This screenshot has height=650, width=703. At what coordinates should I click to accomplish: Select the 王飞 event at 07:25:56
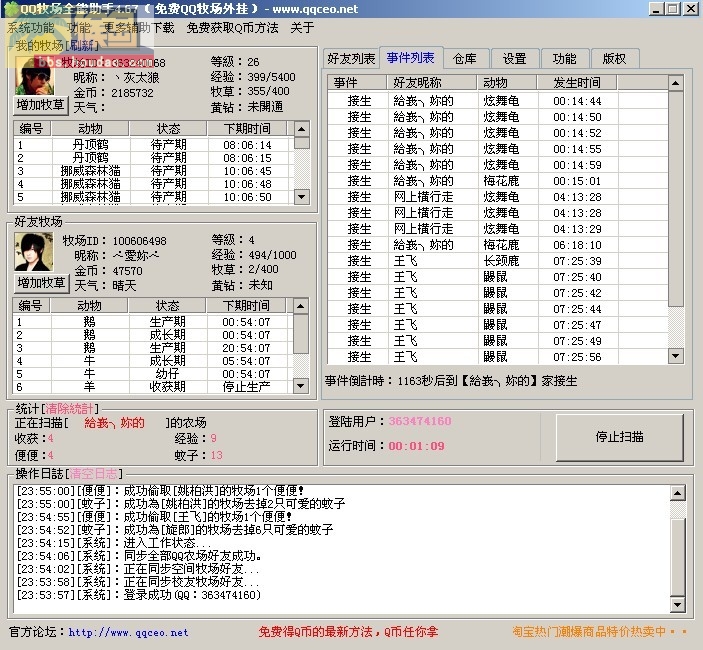click(x=498, y=356)
